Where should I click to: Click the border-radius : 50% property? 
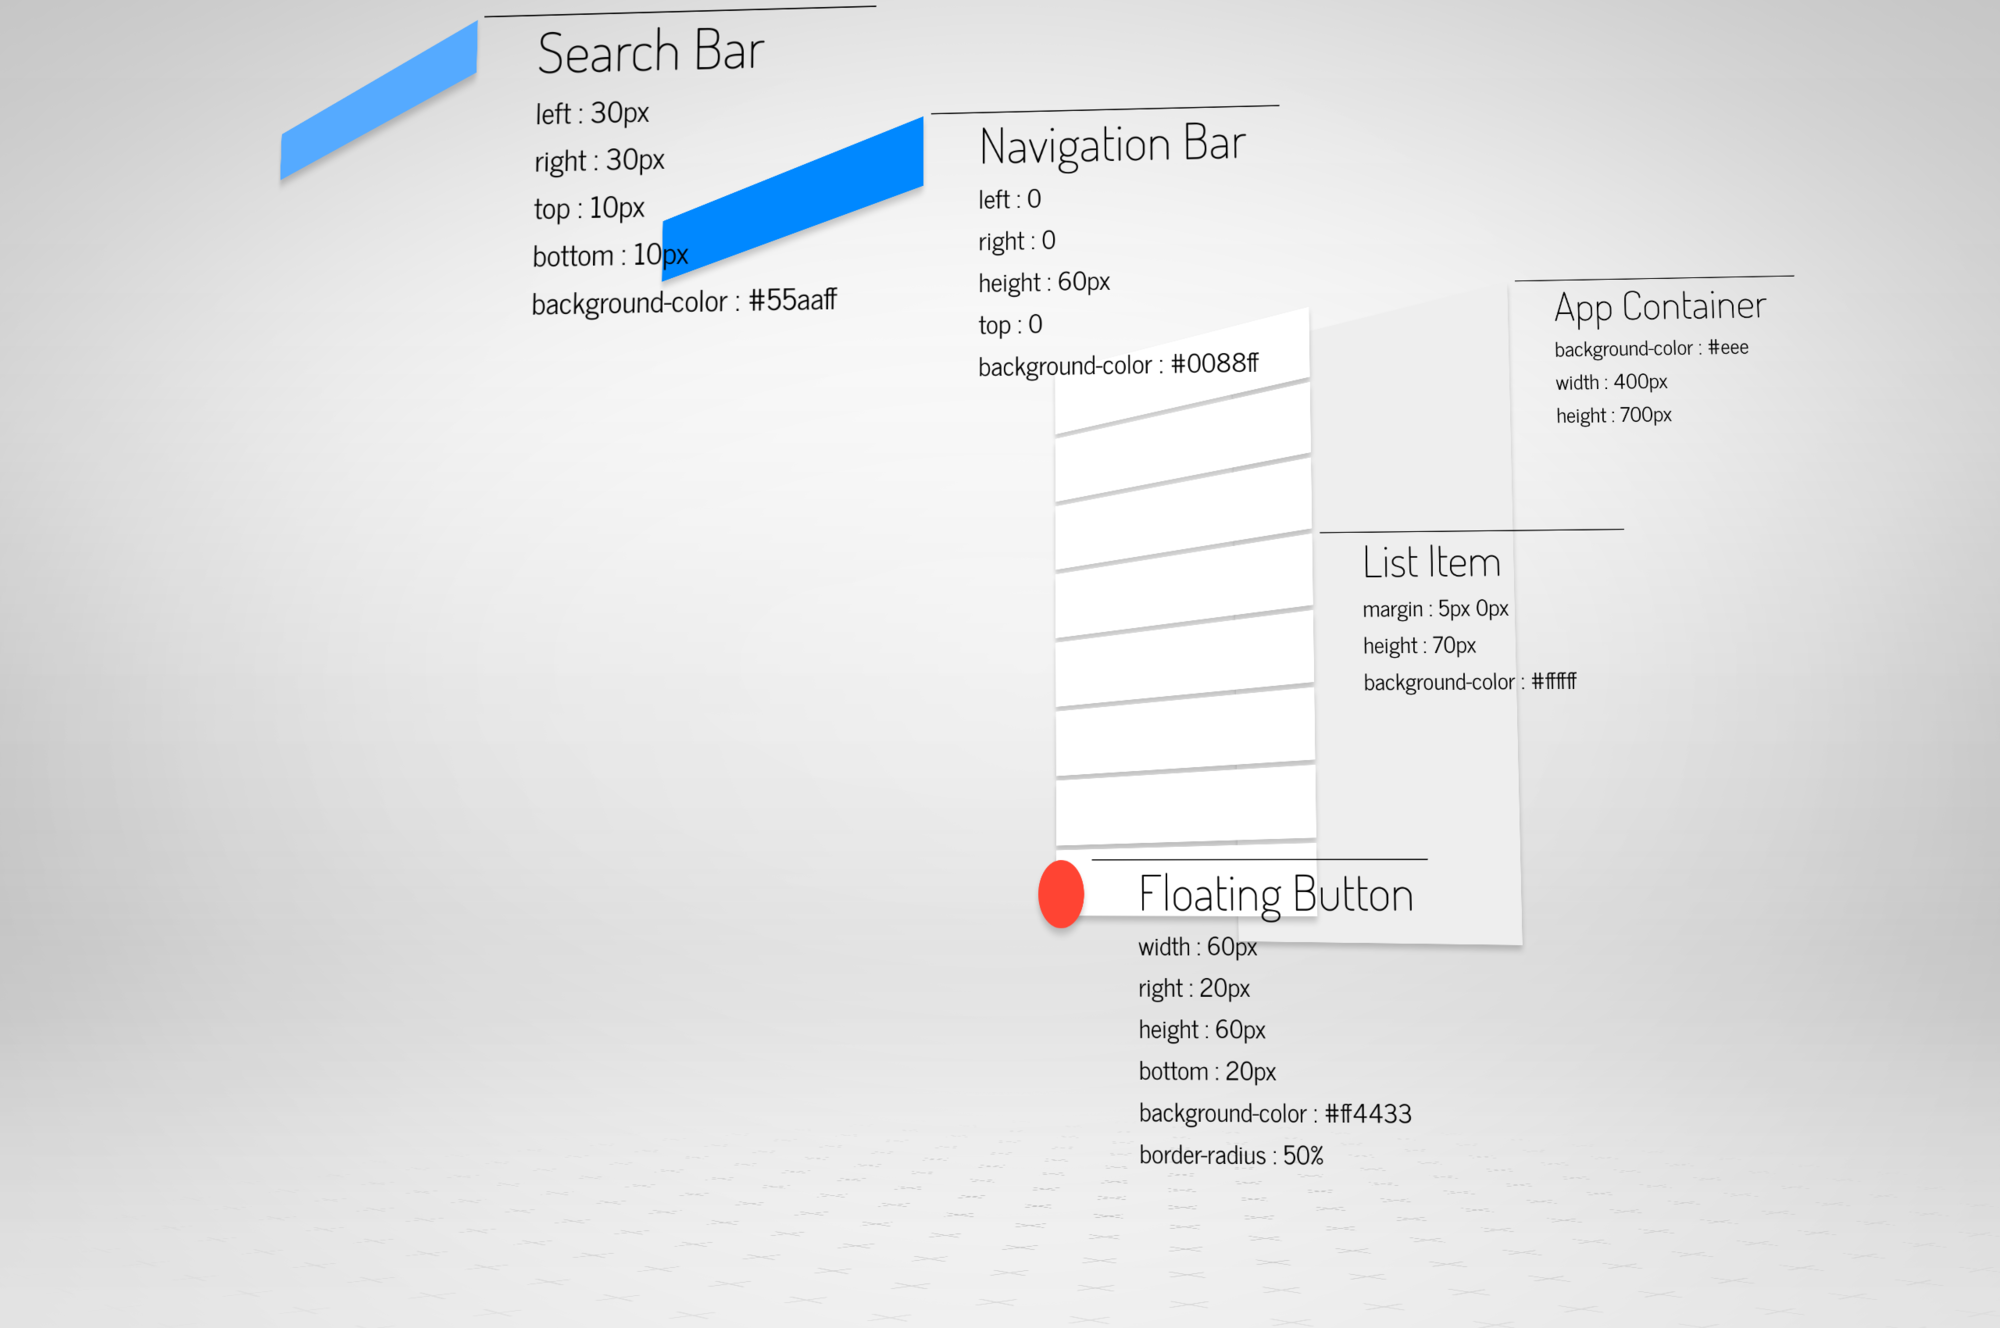(1230, 1155)
